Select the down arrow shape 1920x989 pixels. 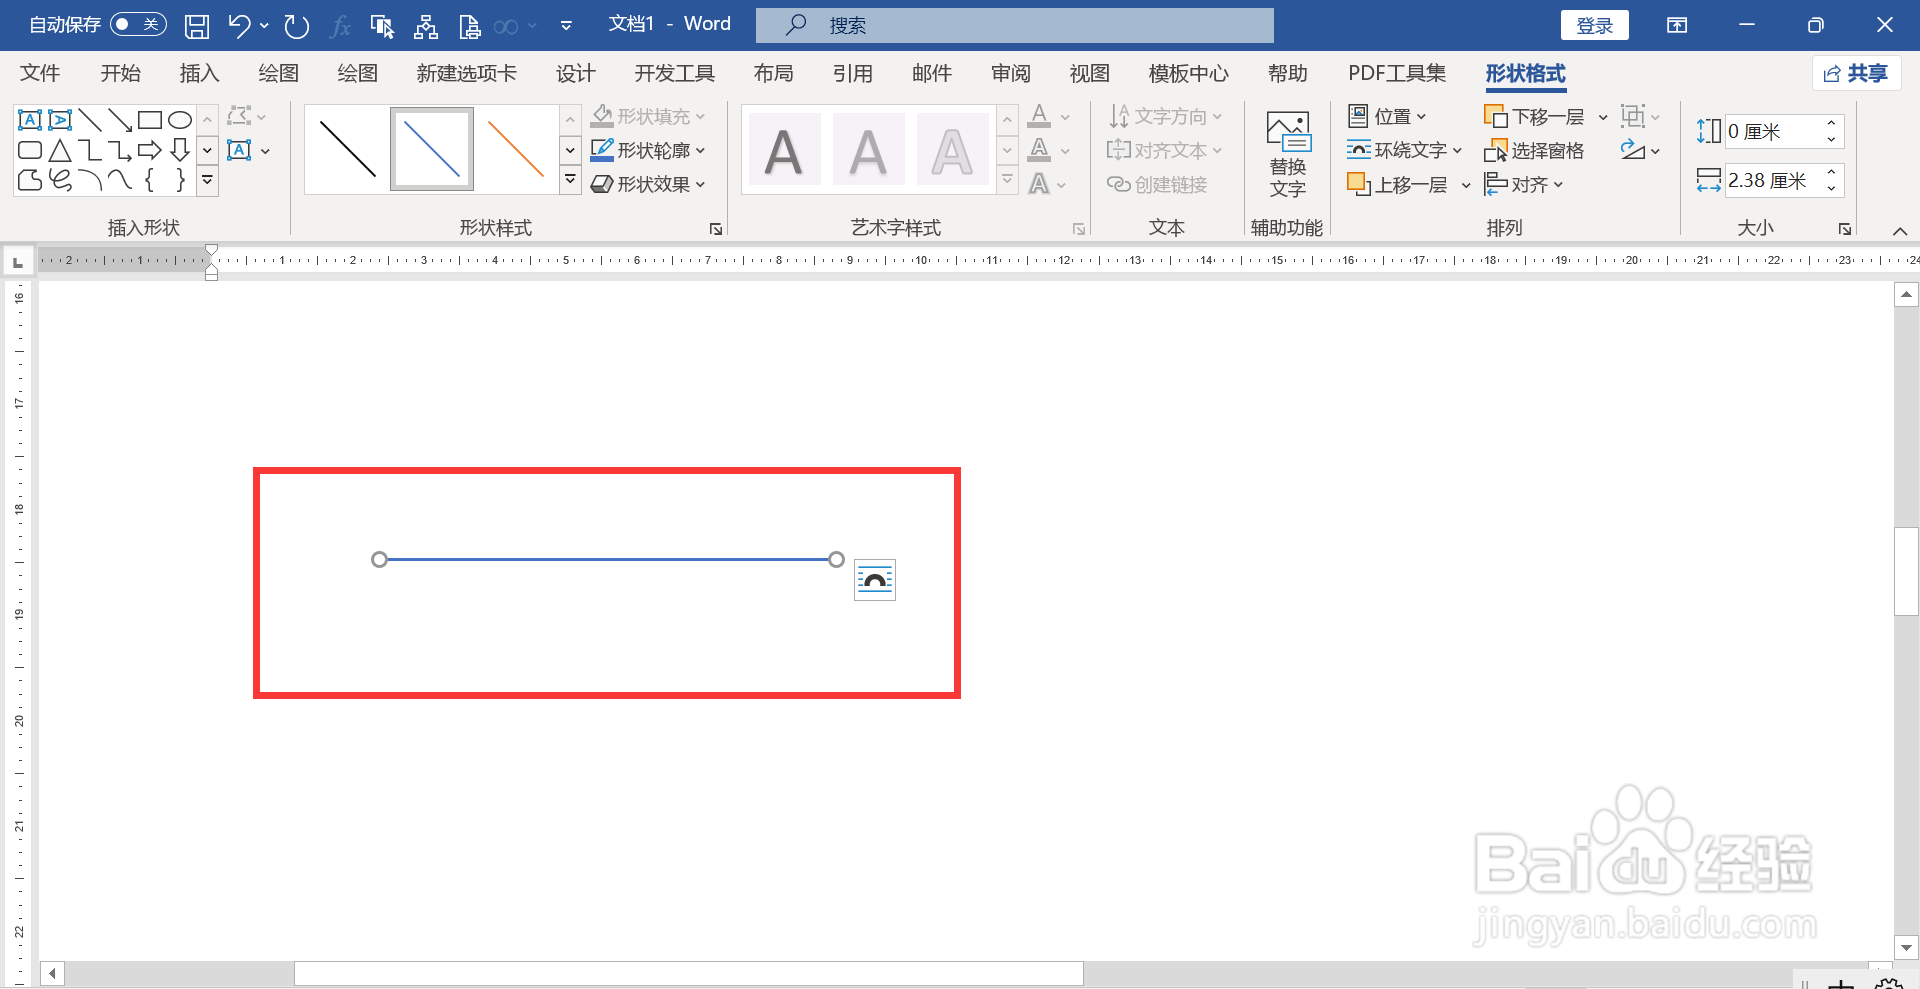[x=180, y=150]
